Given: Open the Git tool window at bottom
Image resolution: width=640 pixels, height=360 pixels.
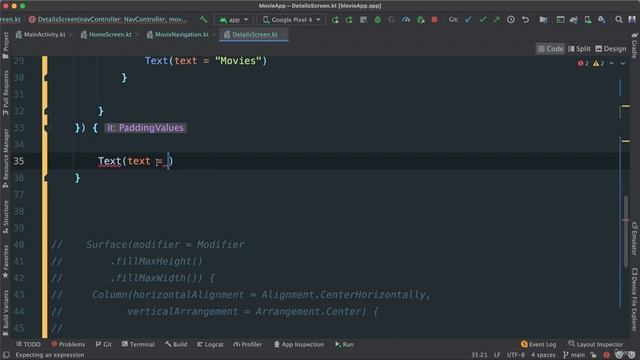Looking at the screenshot, I should click(103, 344).
